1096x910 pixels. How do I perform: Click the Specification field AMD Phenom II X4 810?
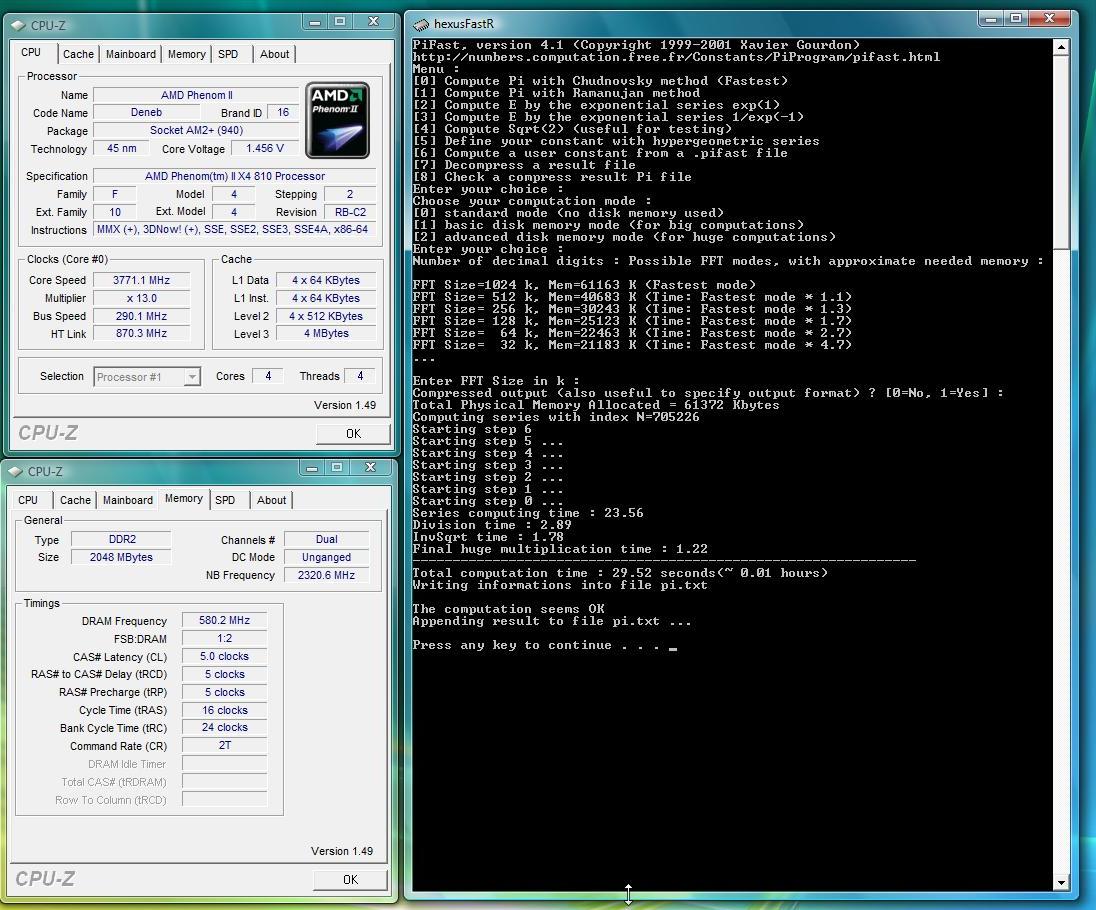point(235,176)
